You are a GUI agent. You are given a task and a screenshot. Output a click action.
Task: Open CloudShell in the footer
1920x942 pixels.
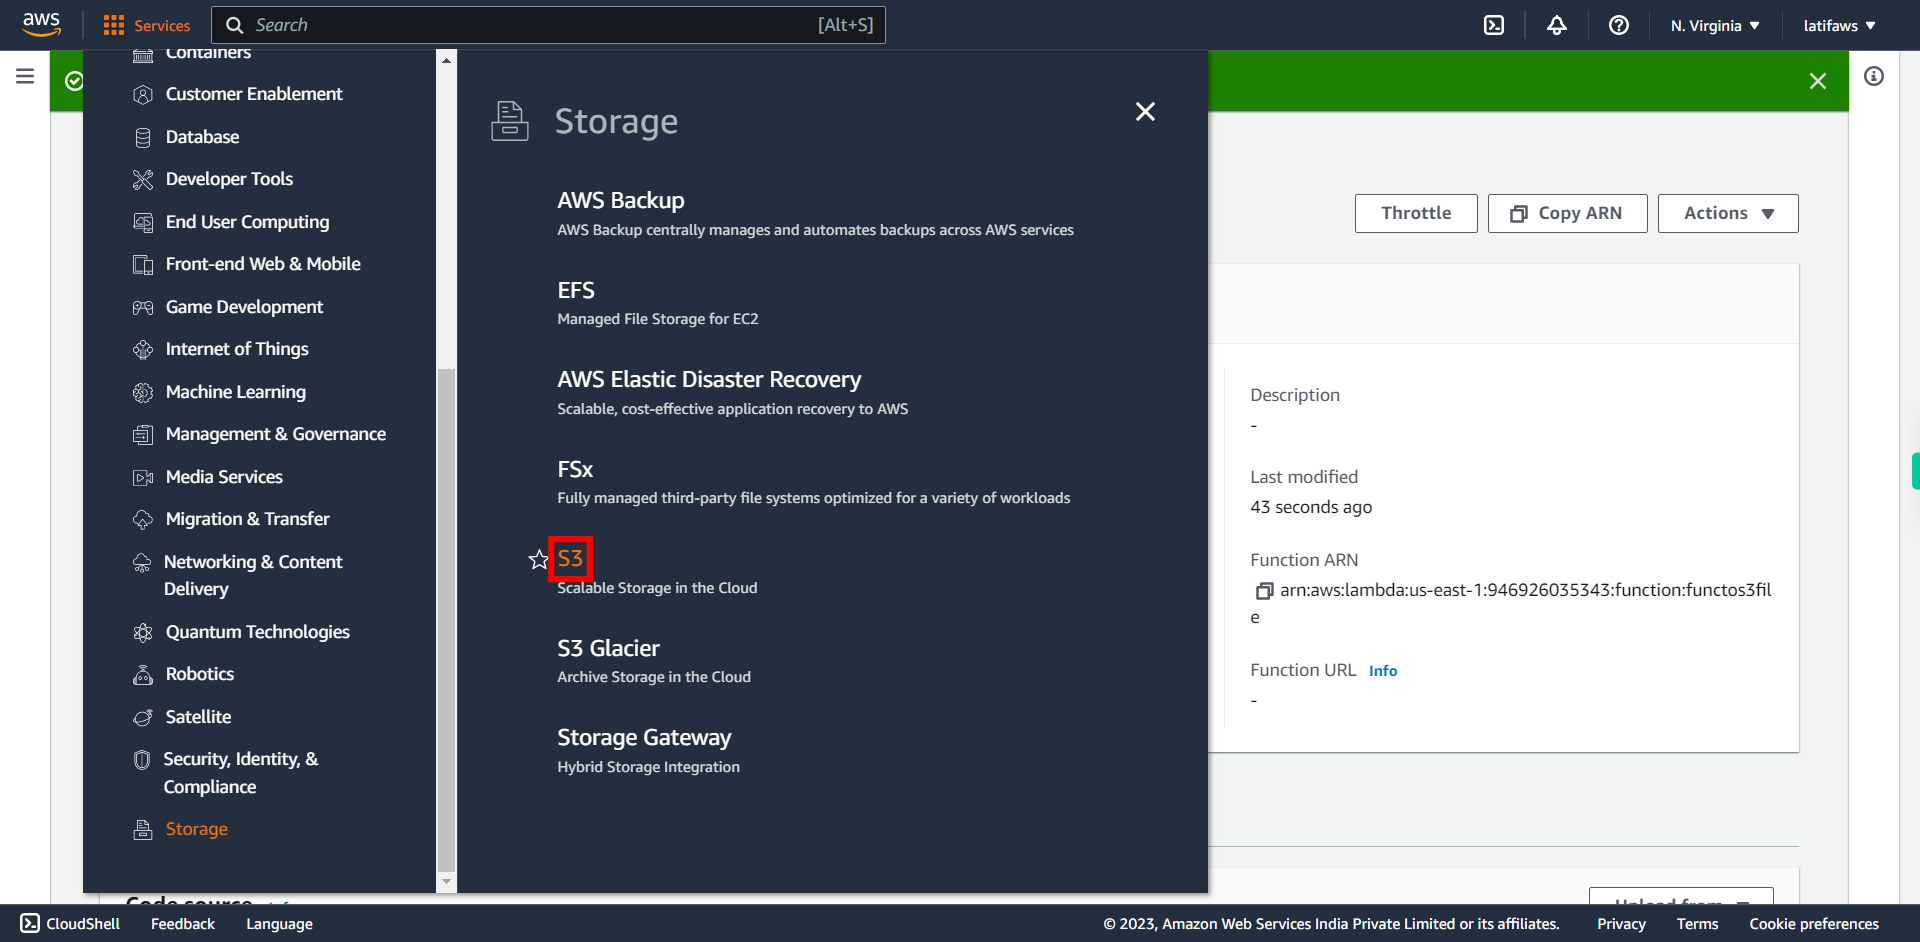click(70, 923)
